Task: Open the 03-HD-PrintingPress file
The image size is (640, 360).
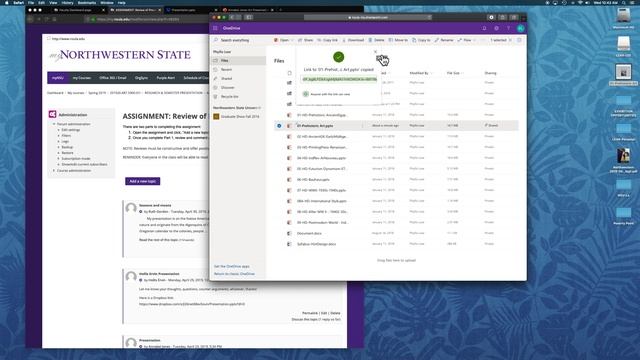Action: click(x=322, y=147)
